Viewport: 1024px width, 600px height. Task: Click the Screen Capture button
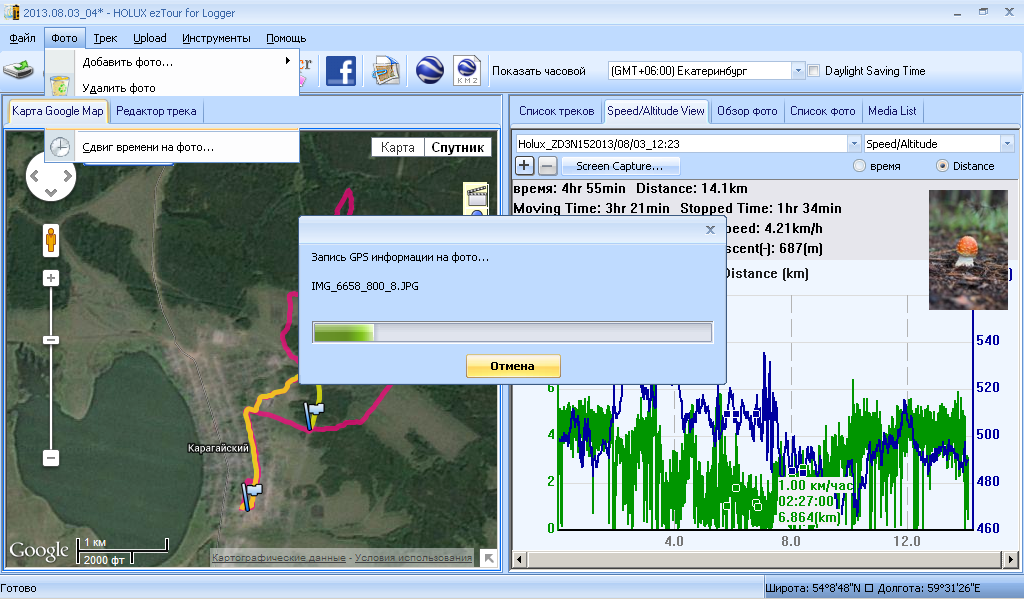click(620, 166)
